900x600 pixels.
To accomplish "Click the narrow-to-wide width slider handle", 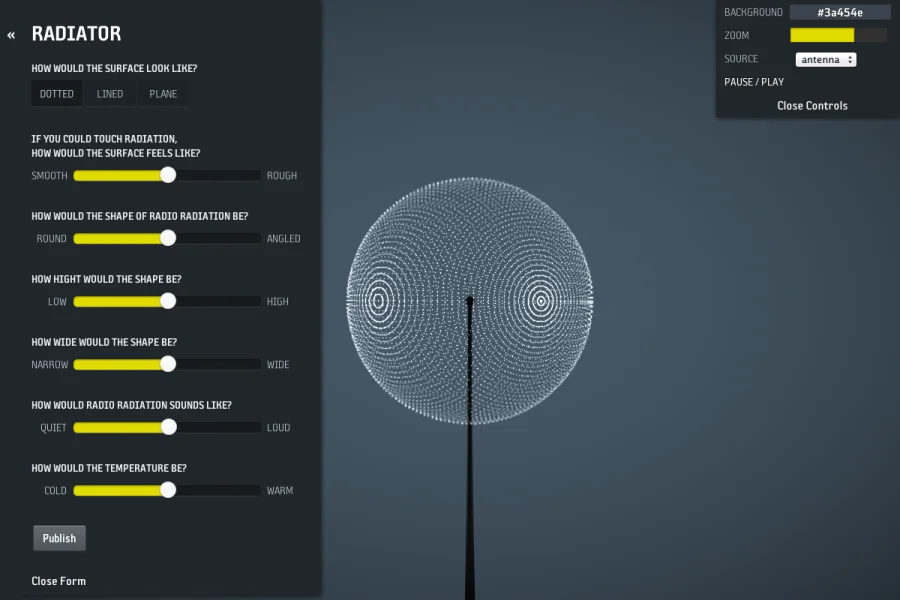I will pyautogui.click(x=168, y=364).
